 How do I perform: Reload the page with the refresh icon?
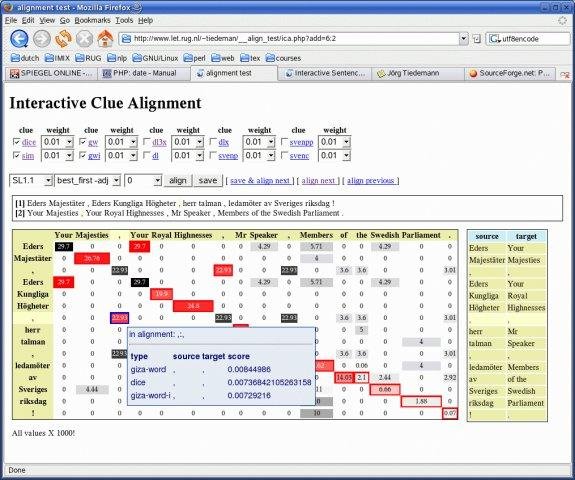tap(63, 39)
